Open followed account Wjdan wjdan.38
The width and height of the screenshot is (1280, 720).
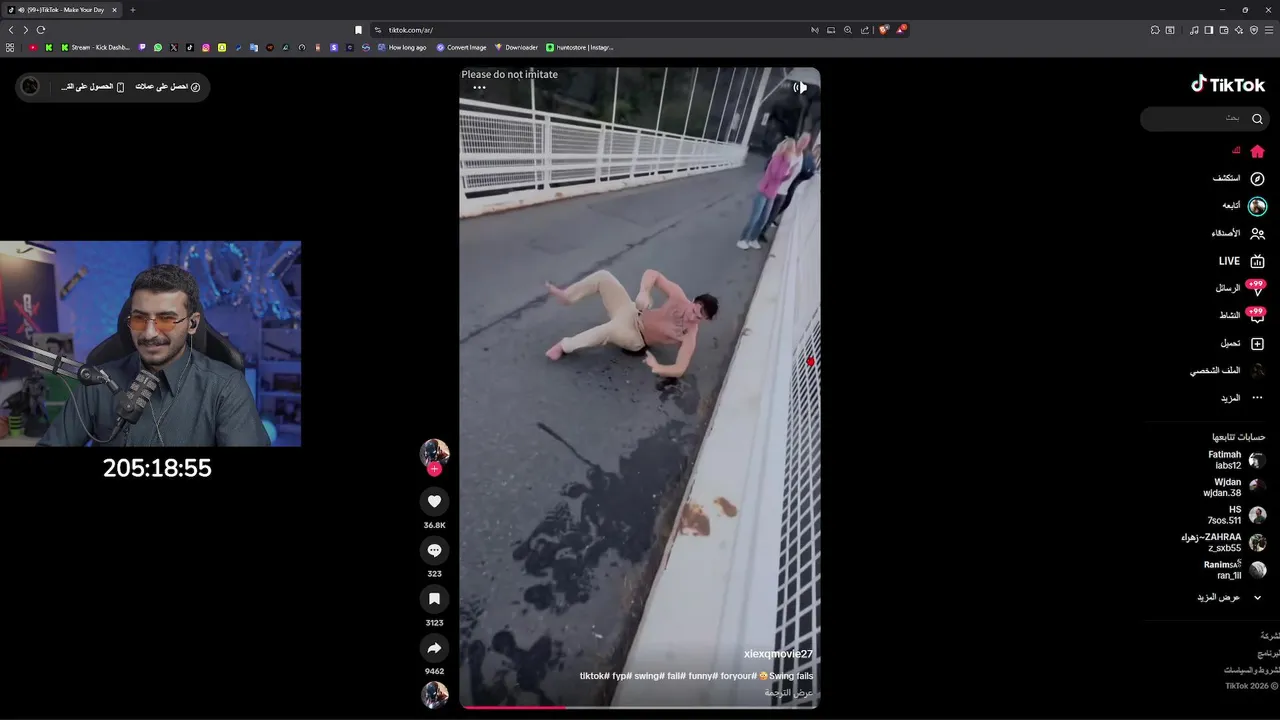pos(1235,487)
